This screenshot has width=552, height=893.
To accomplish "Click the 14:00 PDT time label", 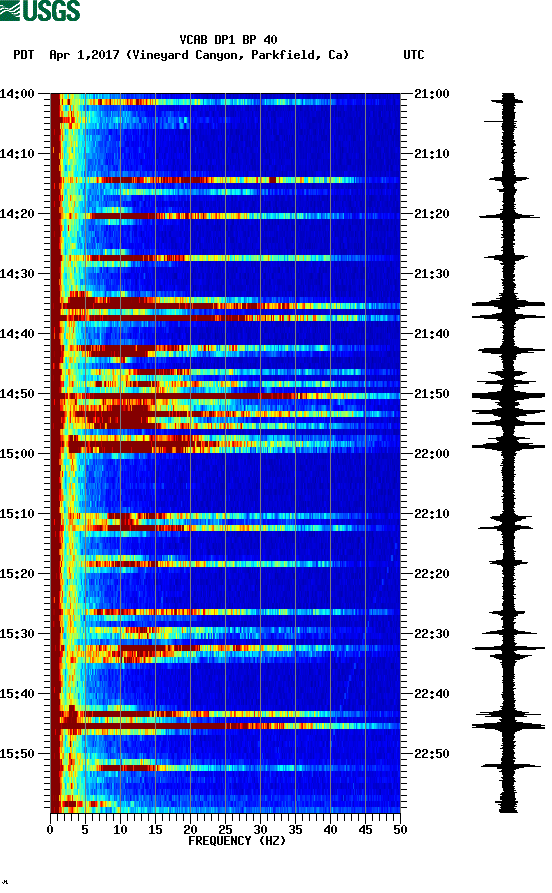I will tap(17, 94).
